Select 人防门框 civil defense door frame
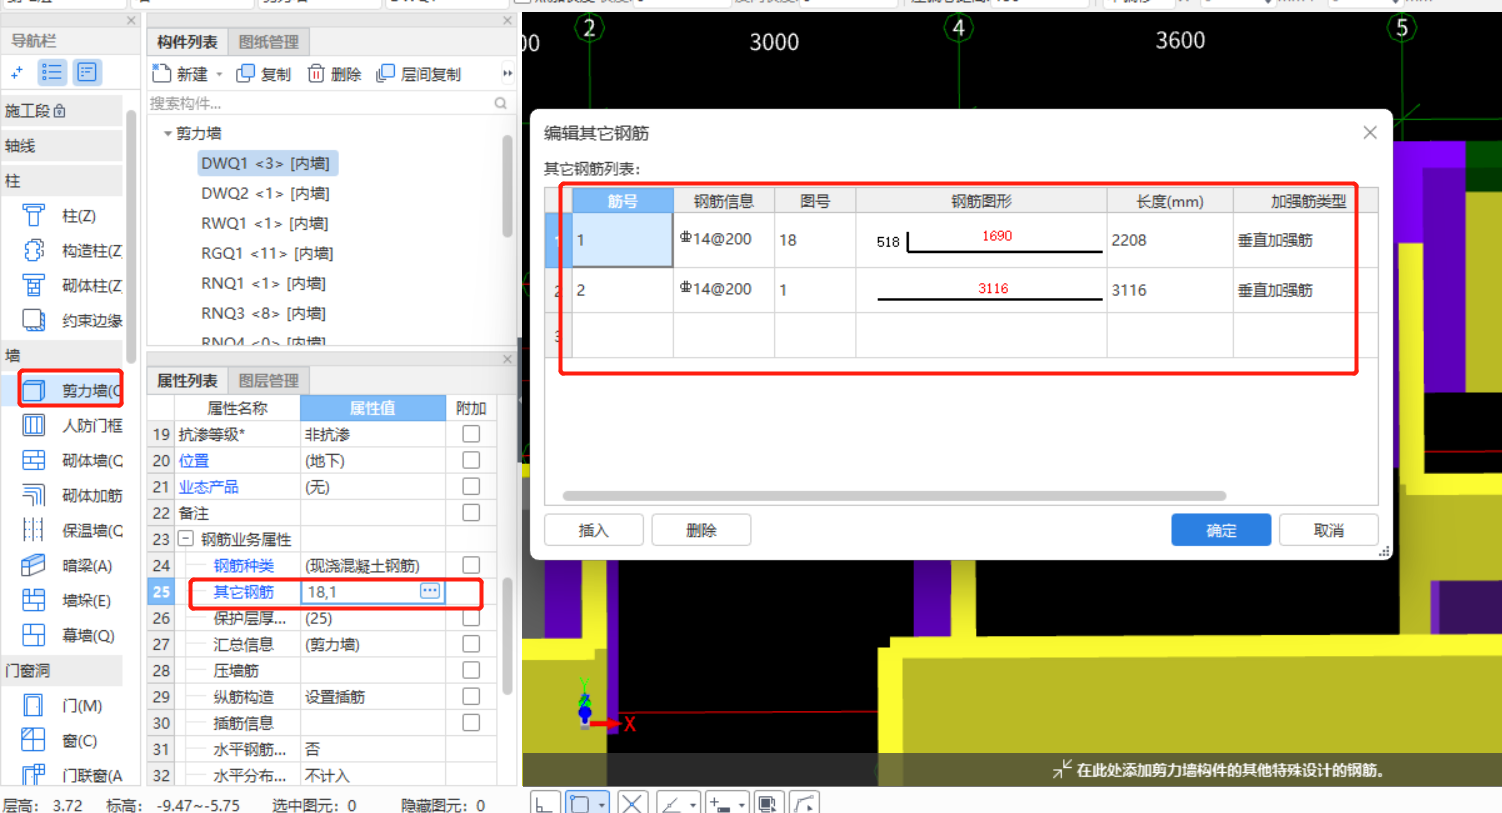Viewport: 1502px width, 813px height. 70,426
